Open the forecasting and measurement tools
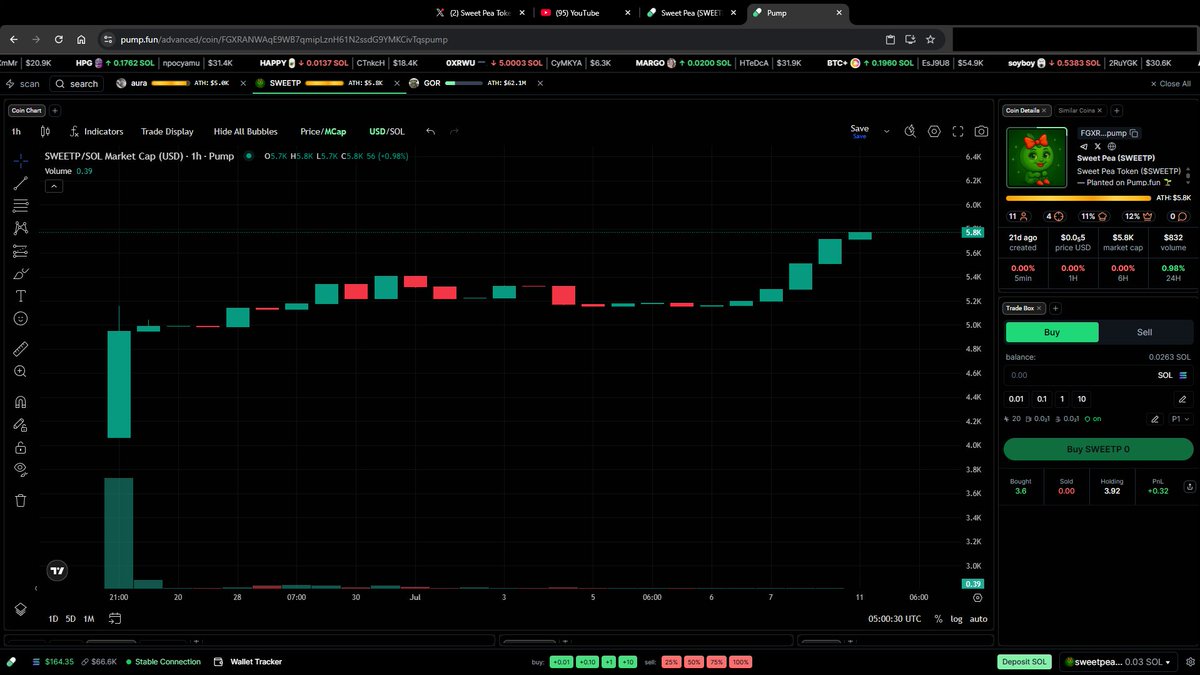 (20, 251)
